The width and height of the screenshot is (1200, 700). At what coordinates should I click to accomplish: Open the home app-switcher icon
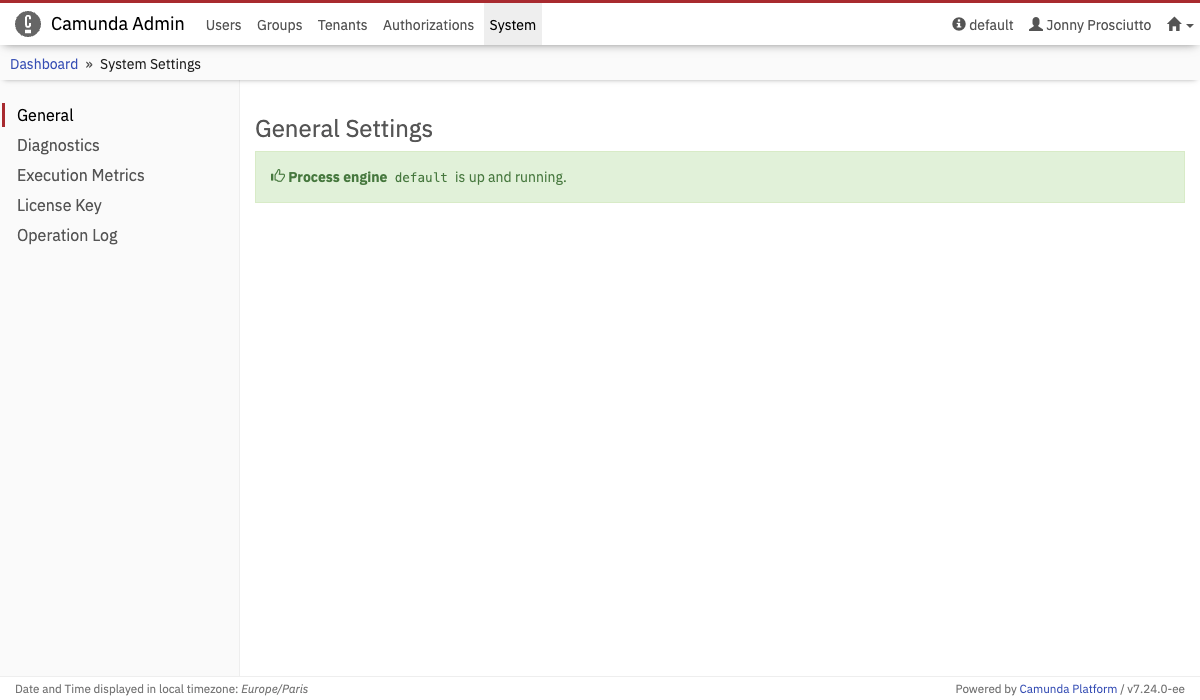coord(1176,24)
